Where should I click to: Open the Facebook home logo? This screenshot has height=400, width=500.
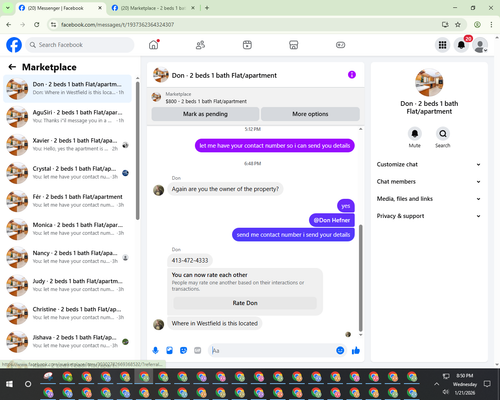pyautogui.click(x=14, y=45)
